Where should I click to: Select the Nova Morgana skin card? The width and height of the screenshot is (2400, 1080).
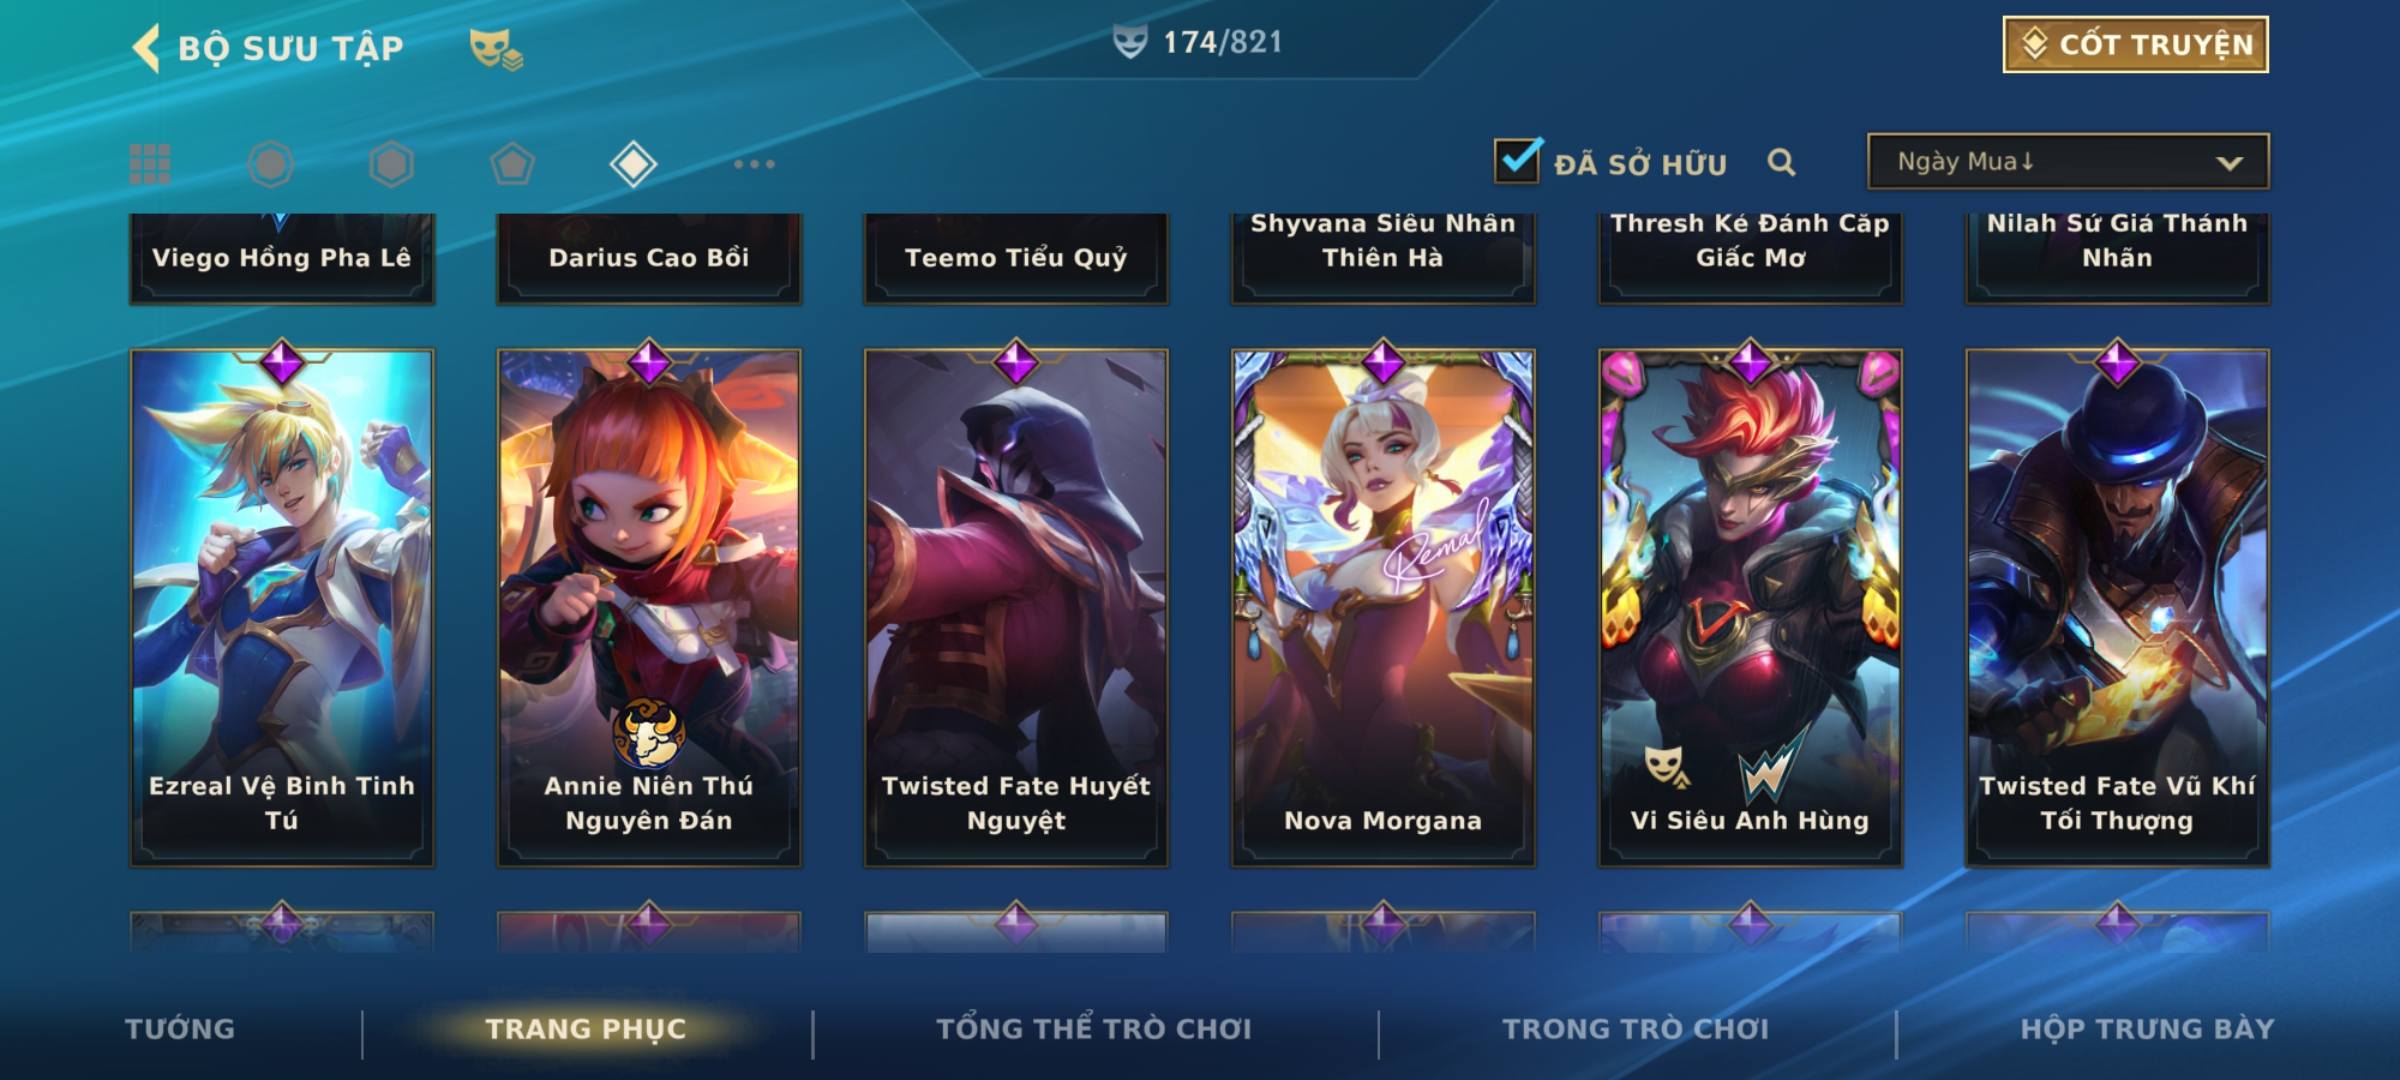[1383, 607]
